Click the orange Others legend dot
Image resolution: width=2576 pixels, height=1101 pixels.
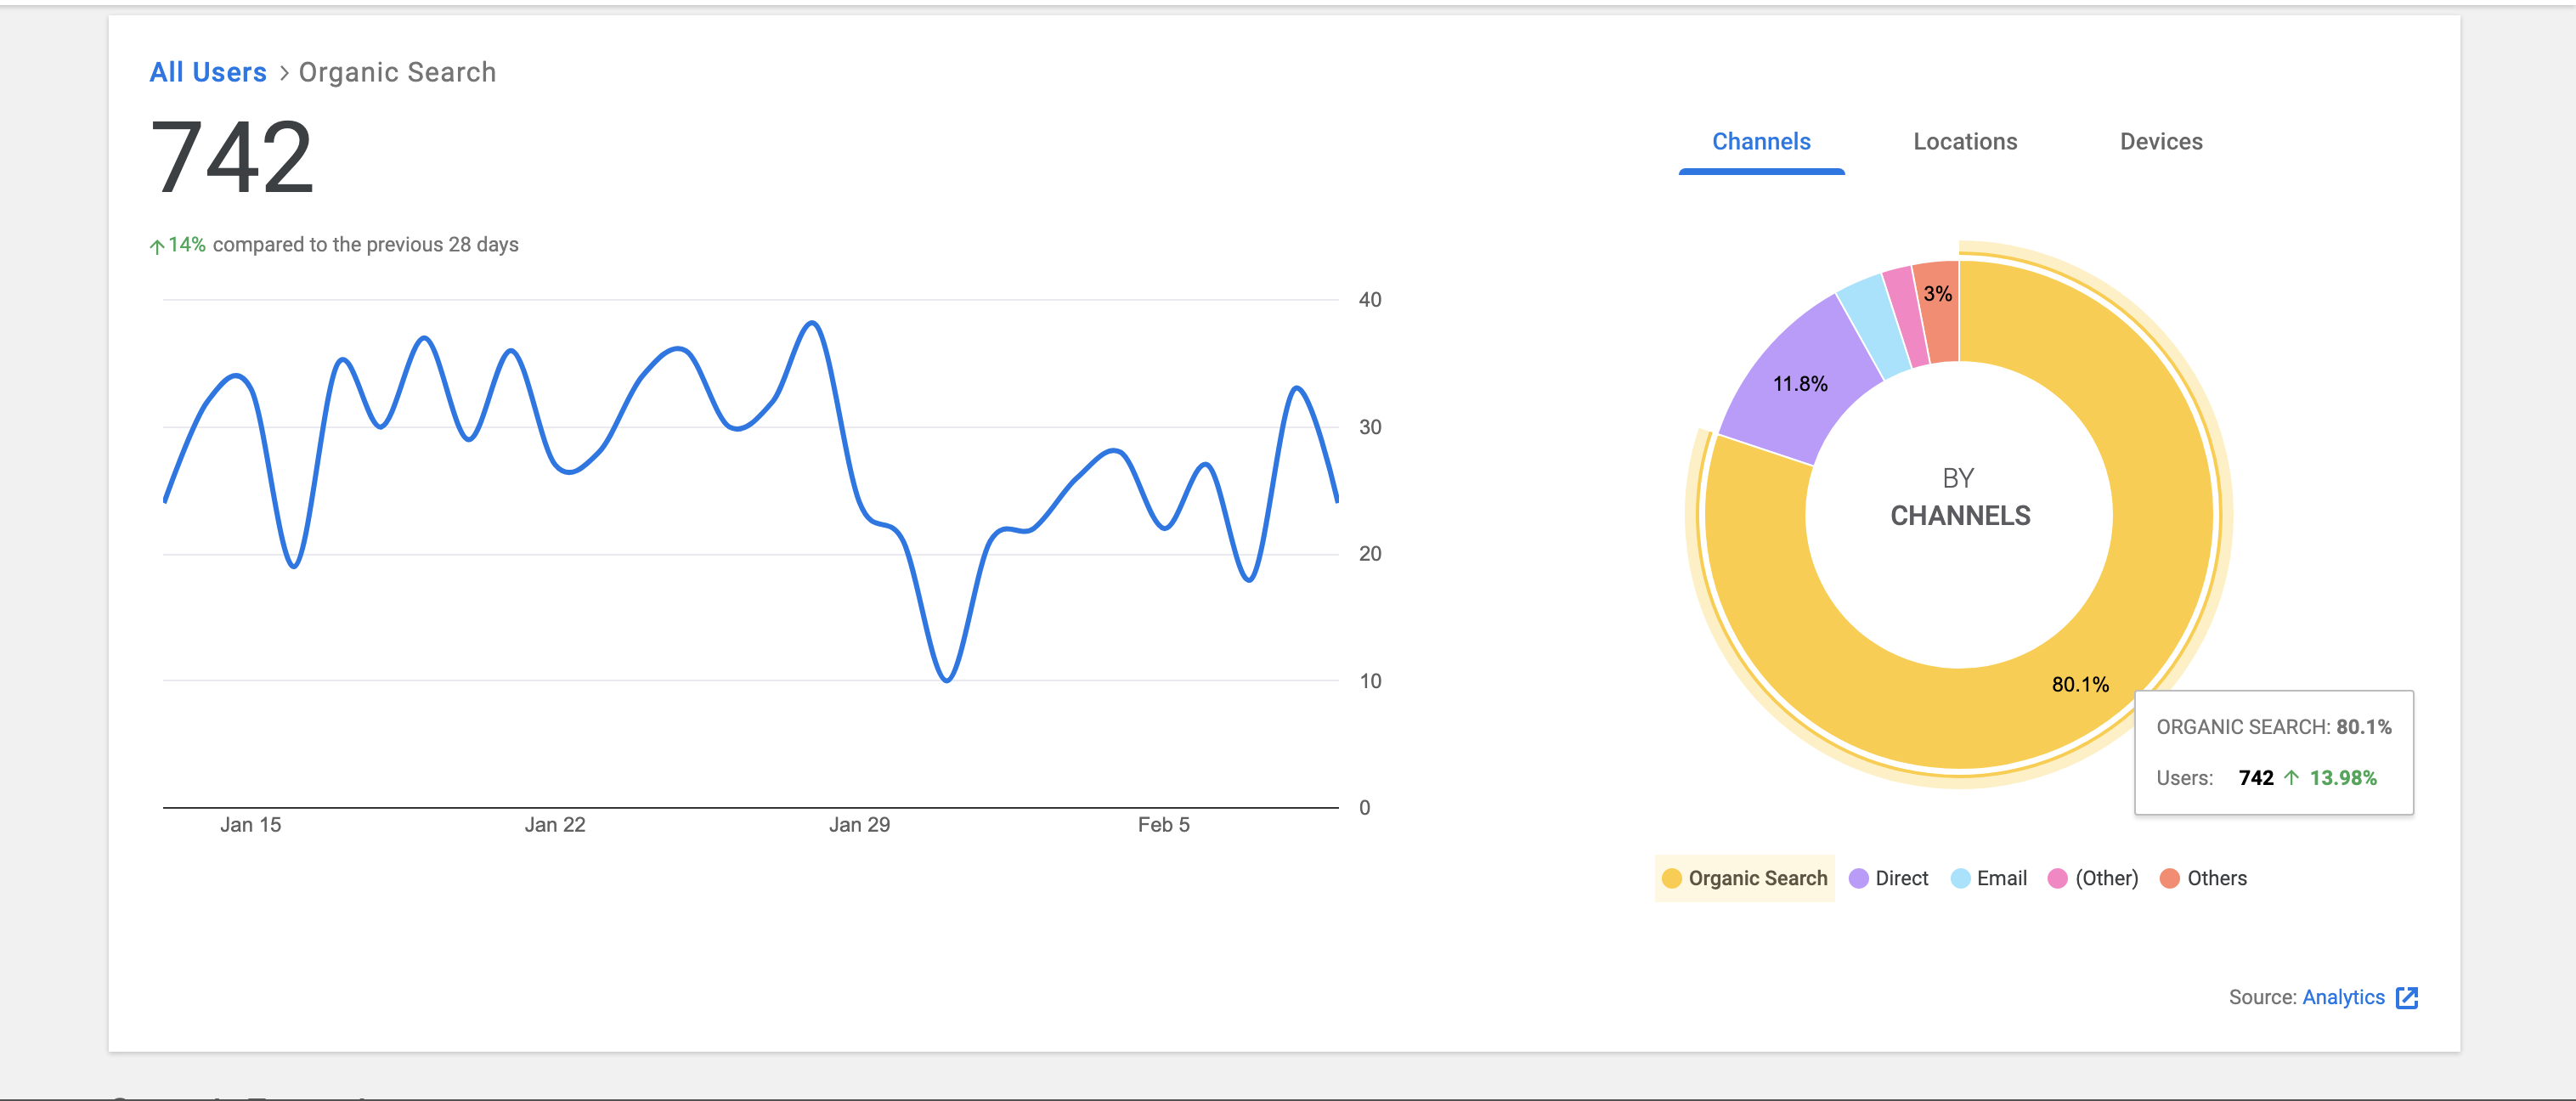[2170, 878]
